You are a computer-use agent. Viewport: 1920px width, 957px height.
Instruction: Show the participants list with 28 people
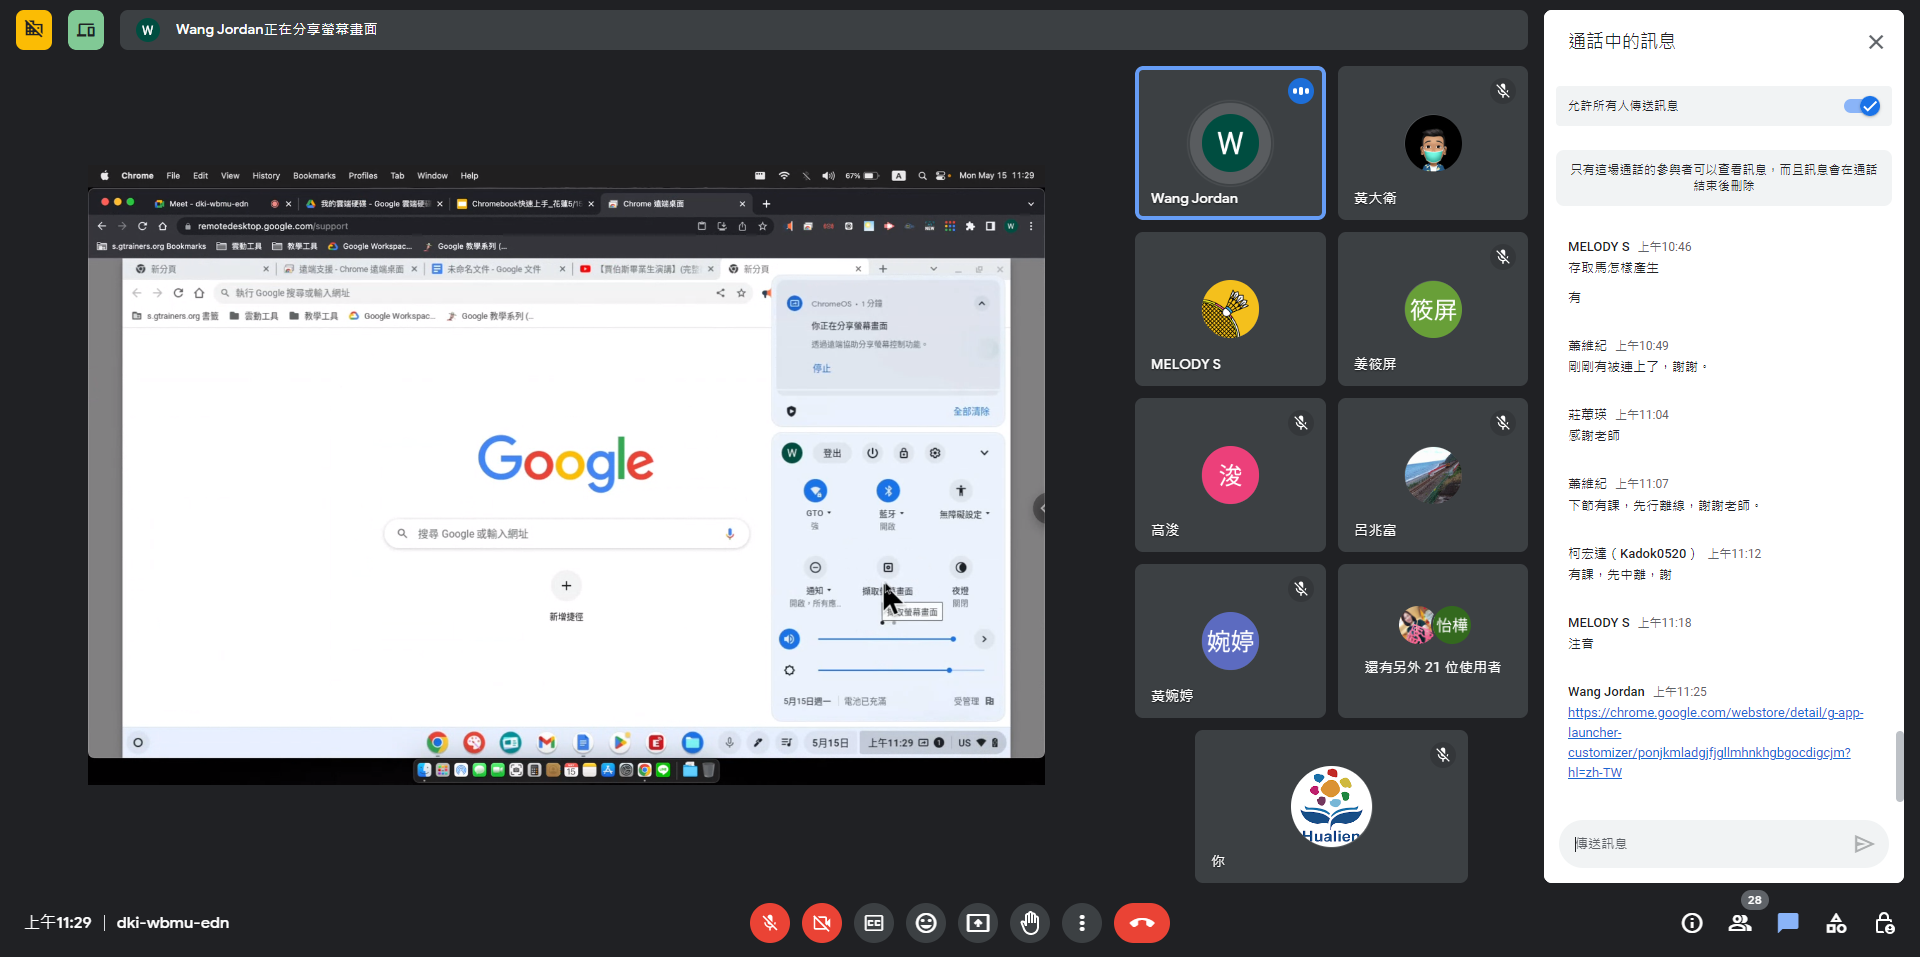coord(1740,923)
